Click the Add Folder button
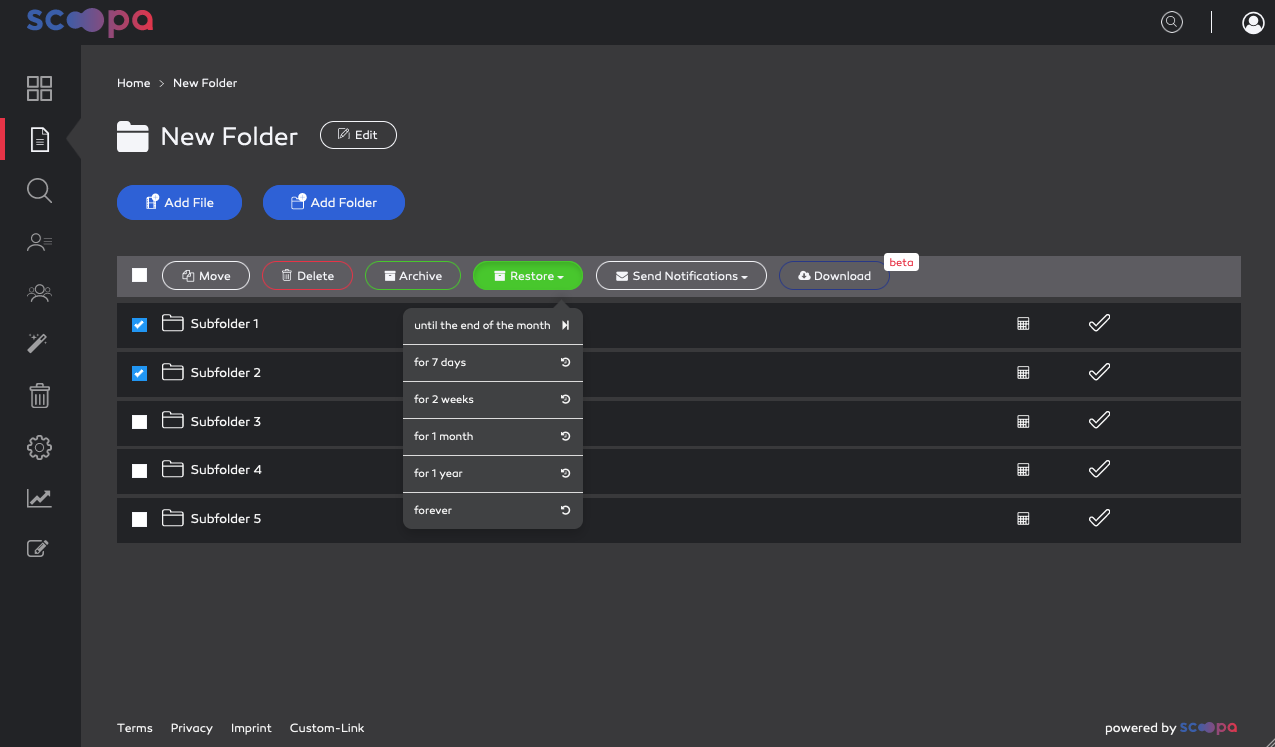Viewport: 1275px width, 747px height. click(334, 202)
